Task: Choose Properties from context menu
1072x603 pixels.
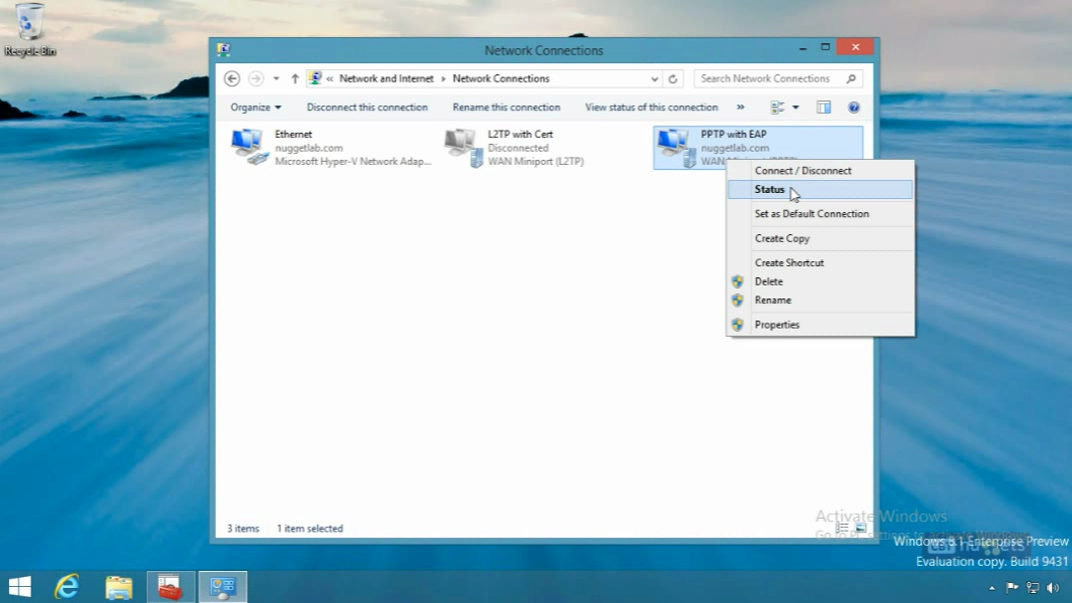Action: (820, 325)
